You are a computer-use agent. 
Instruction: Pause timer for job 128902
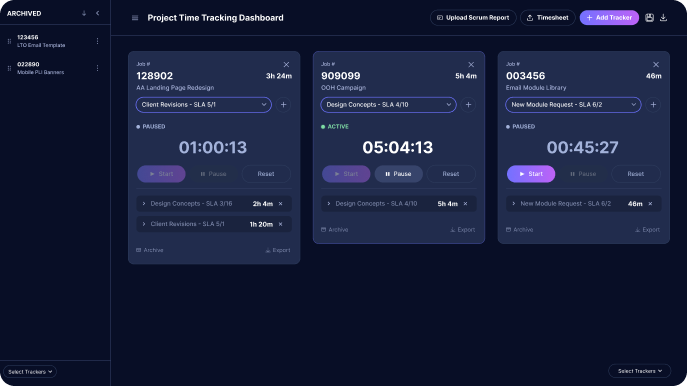pos(213,174)
